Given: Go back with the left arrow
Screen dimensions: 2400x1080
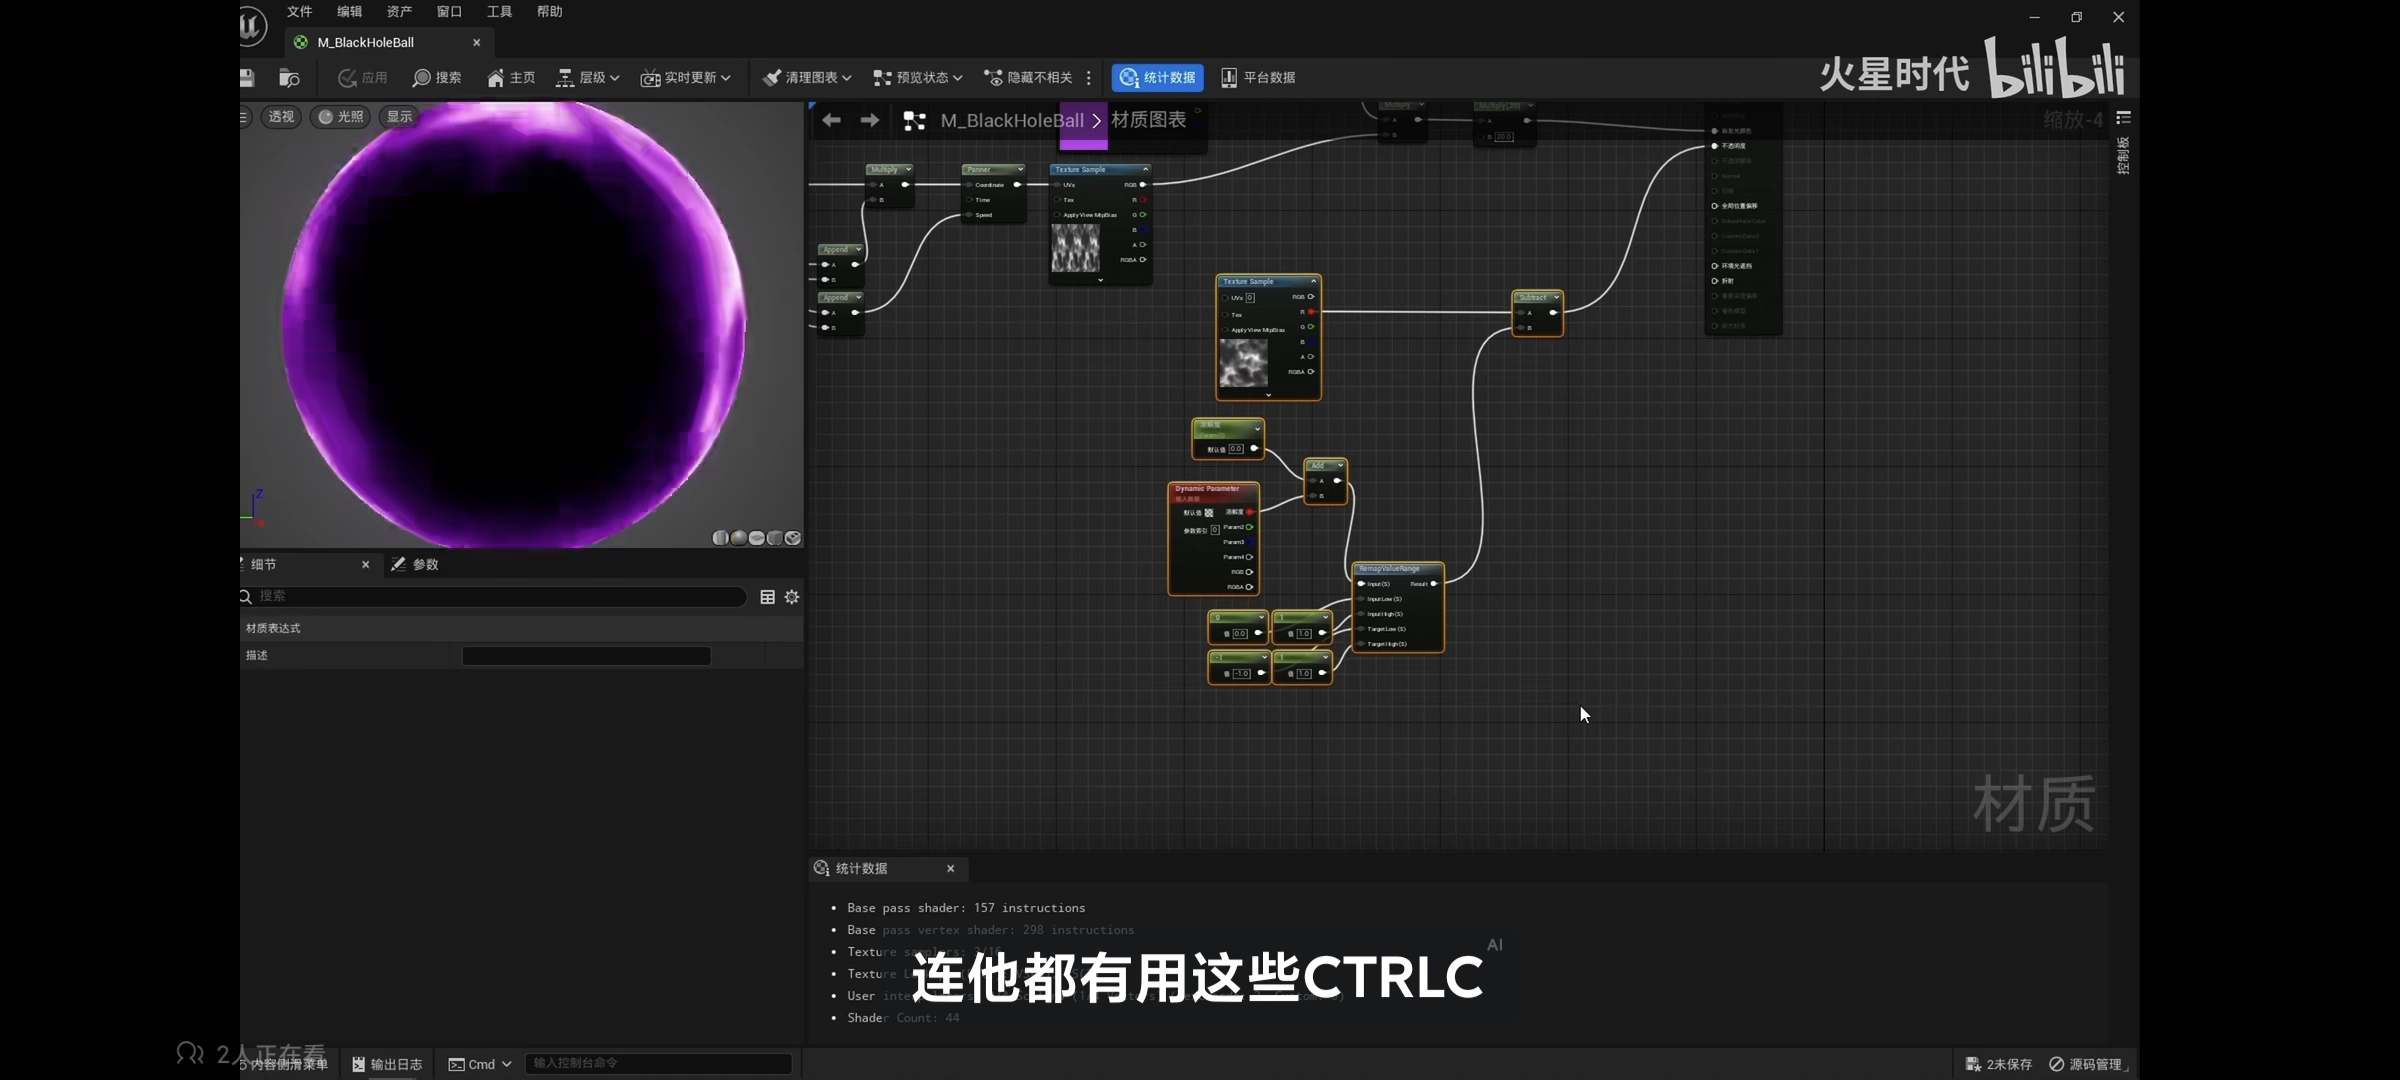Looking at the screenshot, I should pyautogui.click(x=831, y=121).
